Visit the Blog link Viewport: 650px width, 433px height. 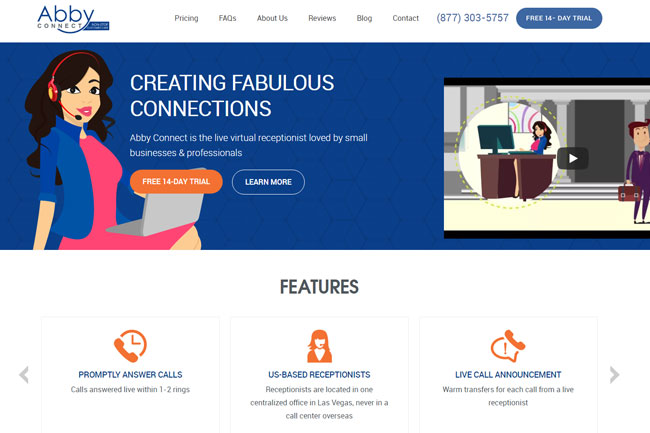(x=364, y=18)
